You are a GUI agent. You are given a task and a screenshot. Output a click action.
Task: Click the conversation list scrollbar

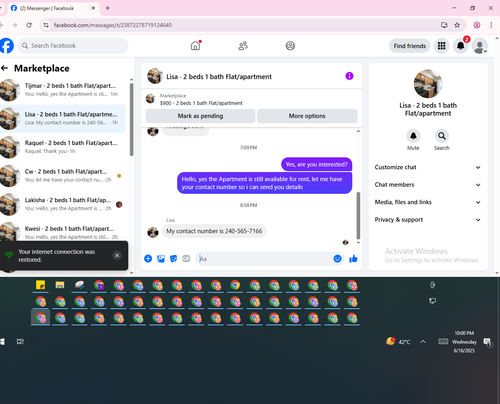click(x=132, y=119)
